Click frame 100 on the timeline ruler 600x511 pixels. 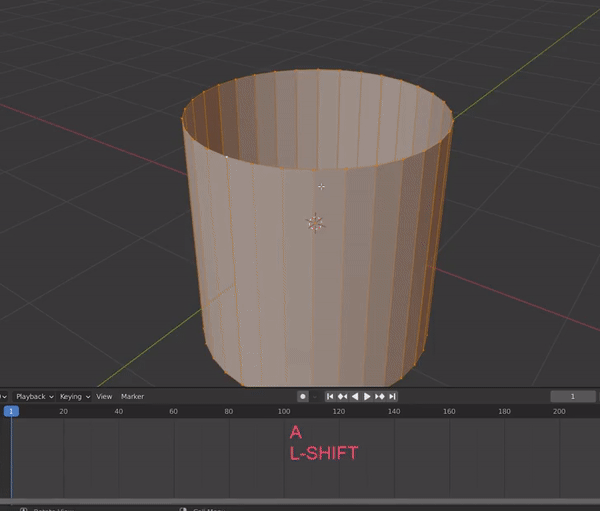pos(284,411)
